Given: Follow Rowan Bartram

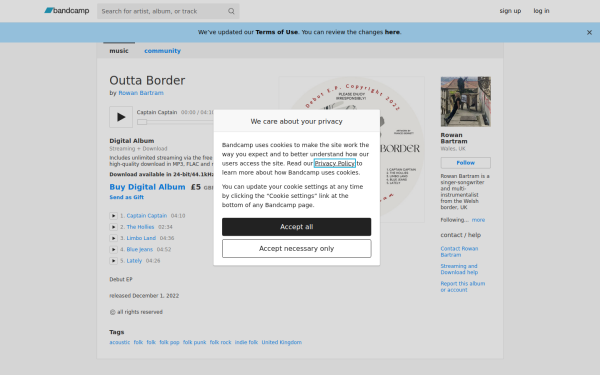Looking at the screenshot, I should pyautogui.click(x=466, y=163).
